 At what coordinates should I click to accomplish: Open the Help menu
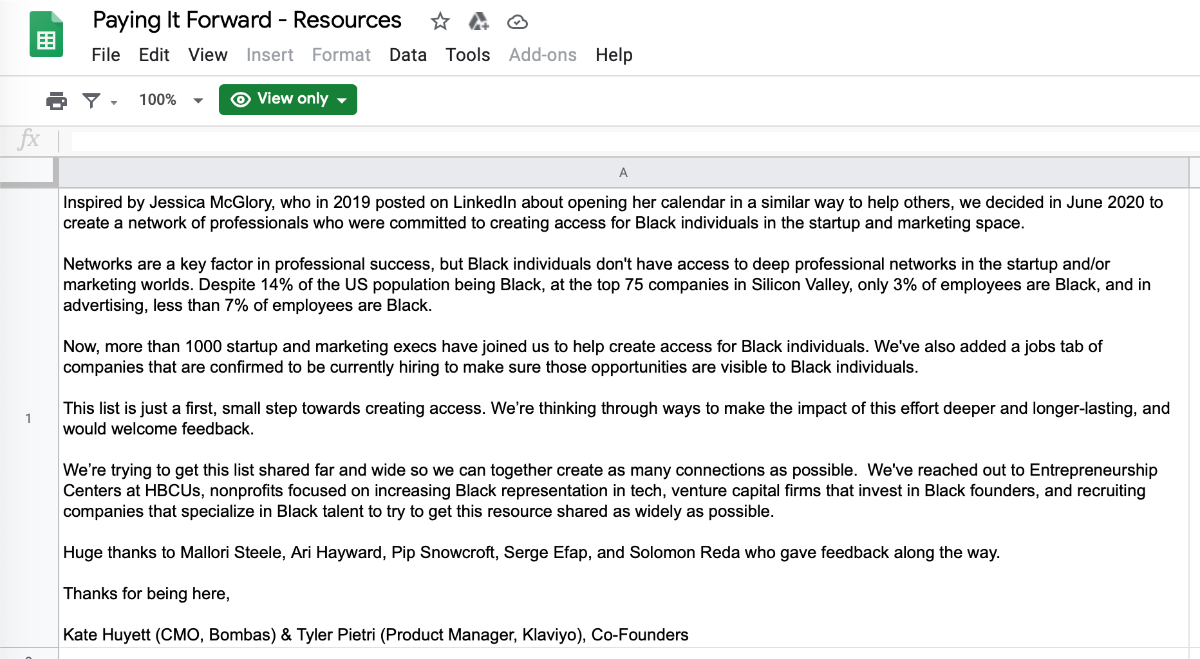click(614, 55)
